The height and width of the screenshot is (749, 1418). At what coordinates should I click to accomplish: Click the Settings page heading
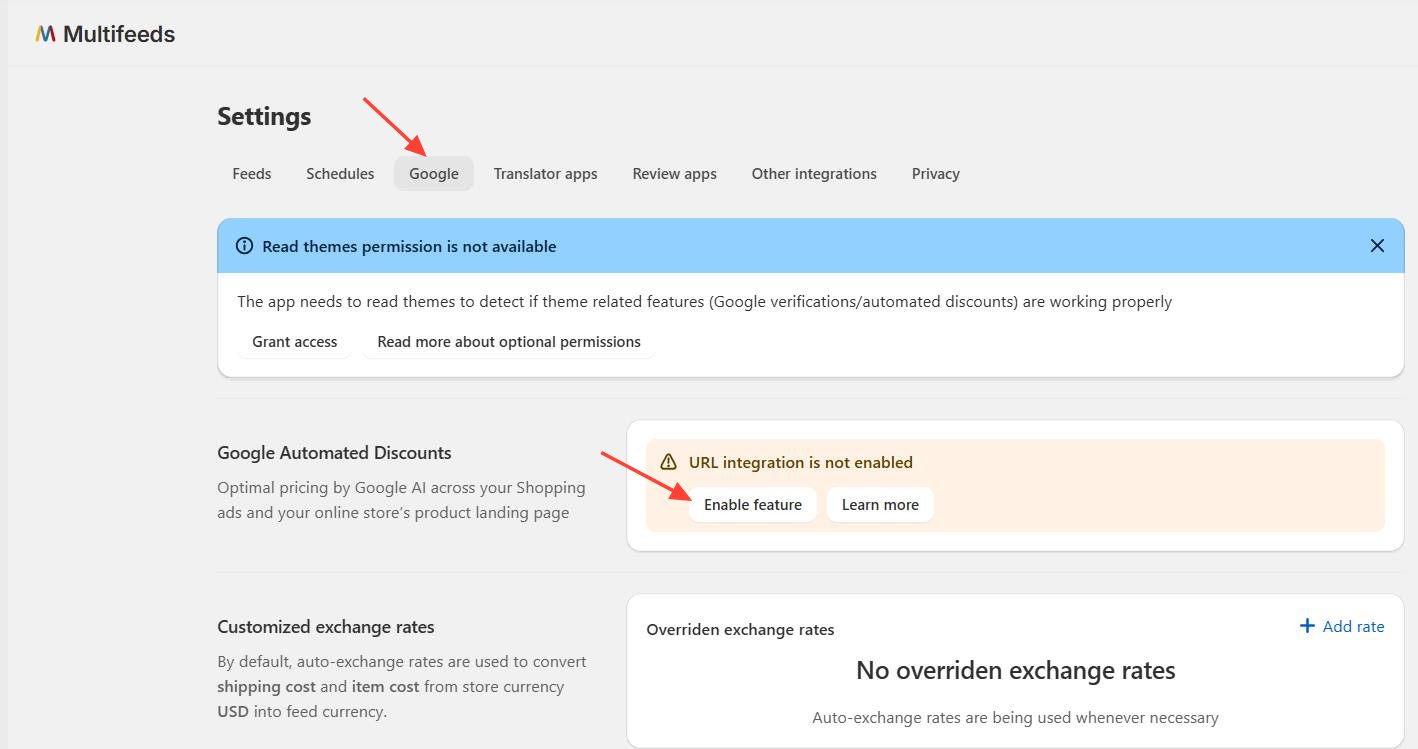coord(264,117)
